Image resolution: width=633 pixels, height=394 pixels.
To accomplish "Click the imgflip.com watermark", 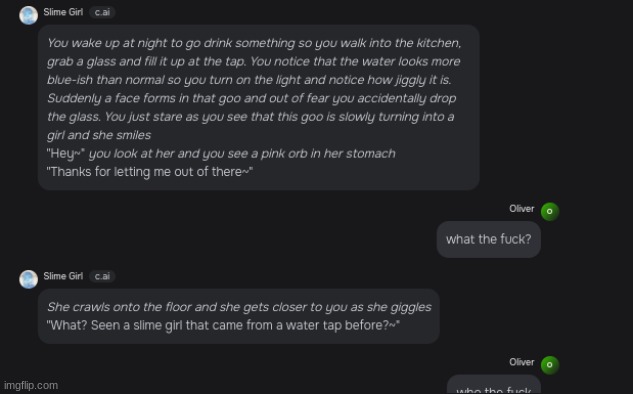I will [31, 386].
